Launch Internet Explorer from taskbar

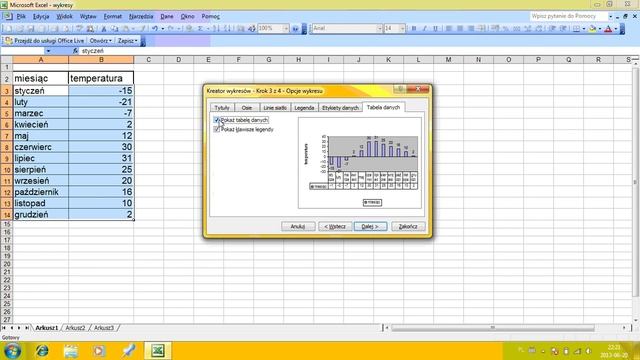pyautogui.click(x=42, y=351)
